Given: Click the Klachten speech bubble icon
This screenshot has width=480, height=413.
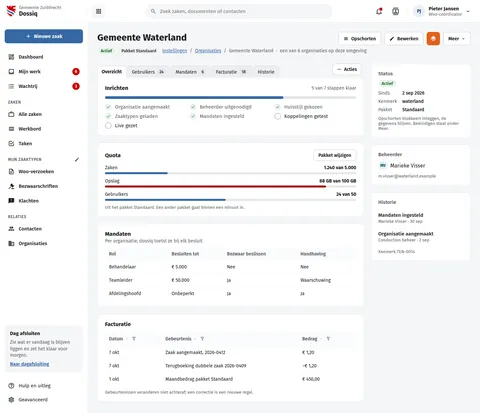Looking at the screenshot, I should click(x=11, y=201).
